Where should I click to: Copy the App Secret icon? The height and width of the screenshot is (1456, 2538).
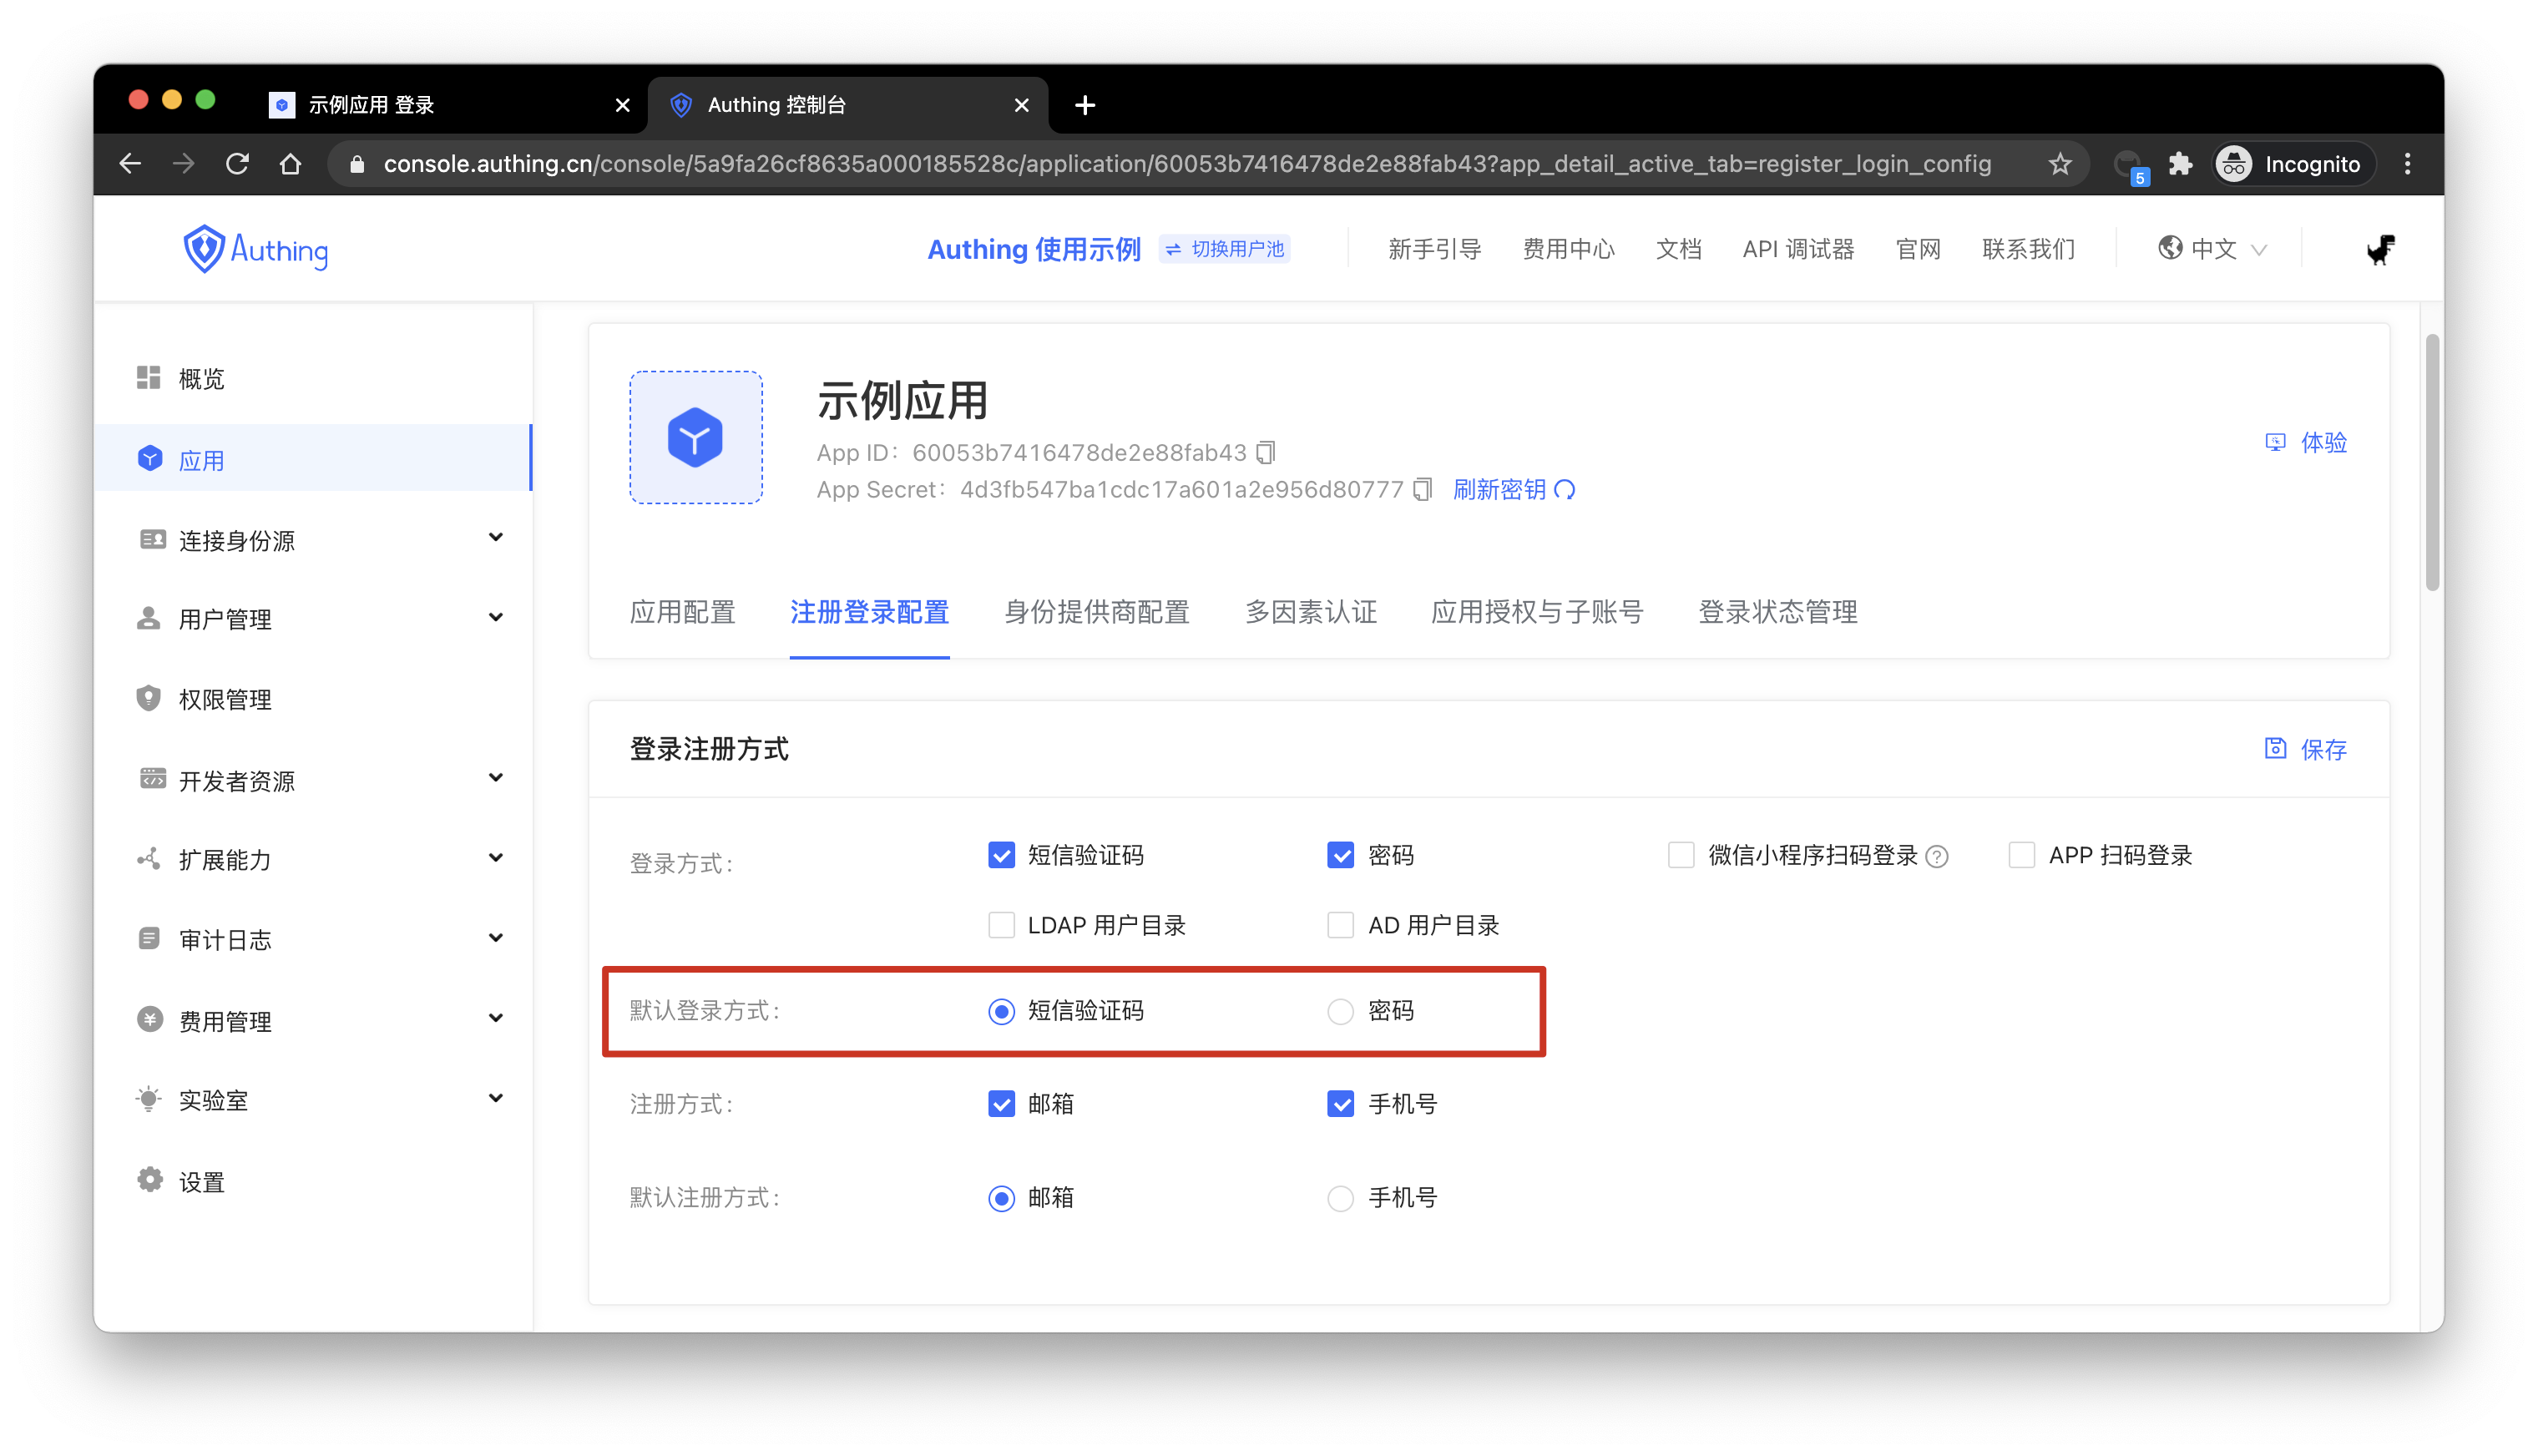(x=1422, y=490)
